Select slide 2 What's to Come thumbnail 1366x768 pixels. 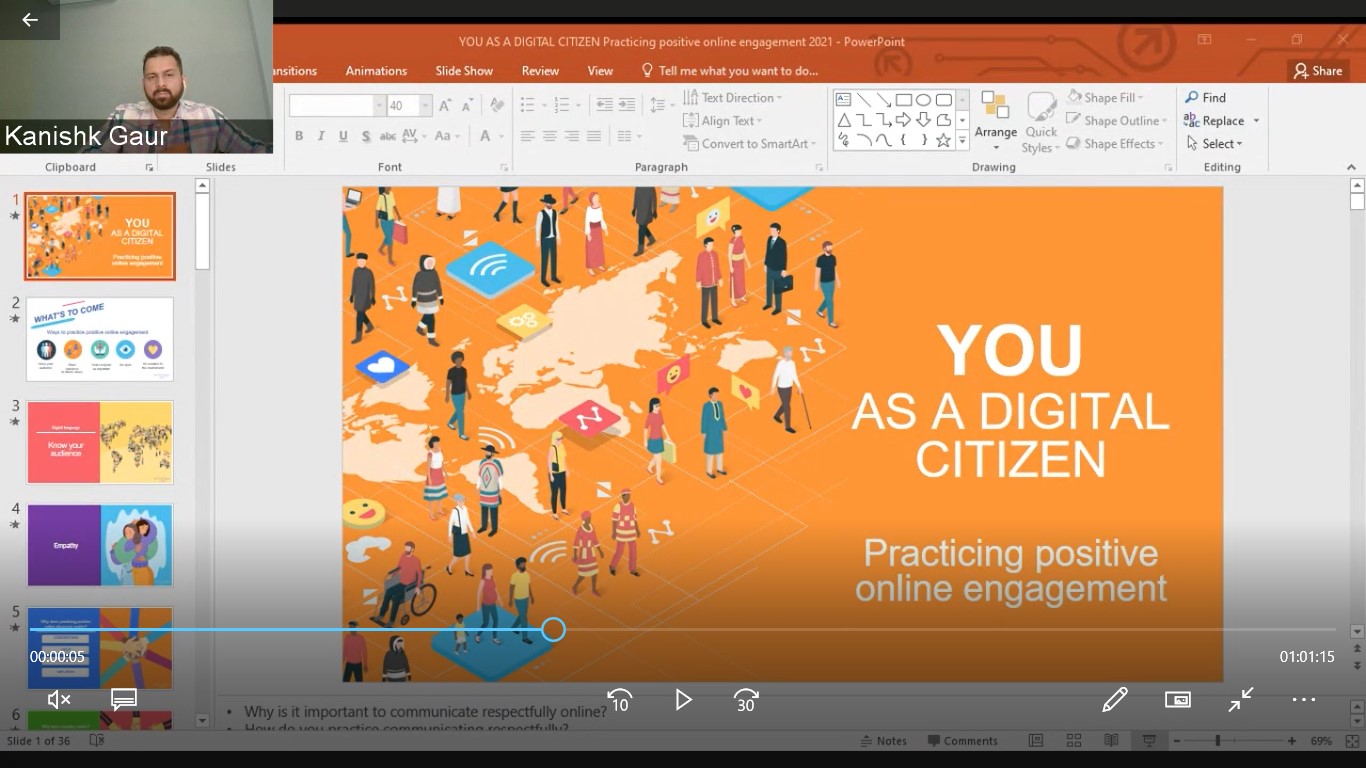100,339
